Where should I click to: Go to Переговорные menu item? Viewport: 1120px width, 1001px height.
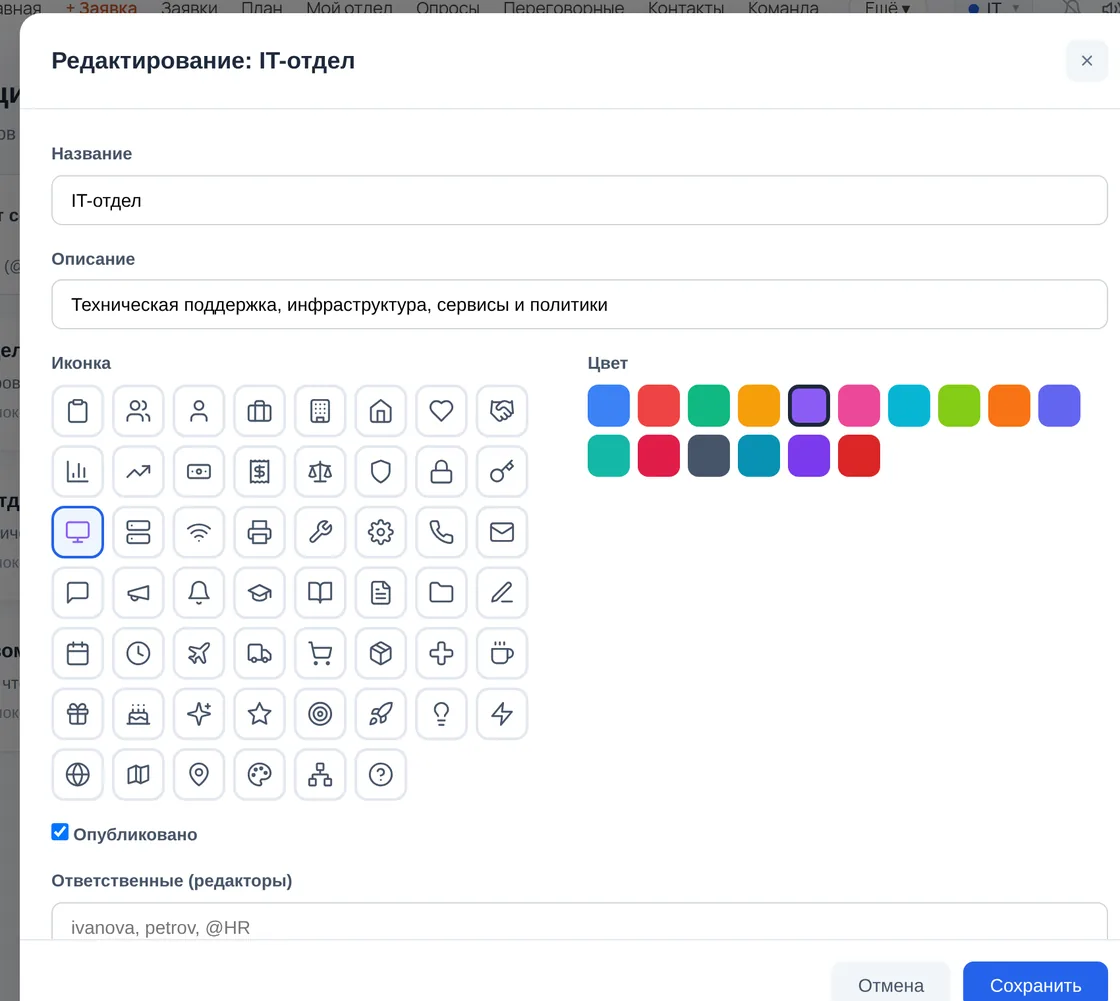(x=564, y=8)
